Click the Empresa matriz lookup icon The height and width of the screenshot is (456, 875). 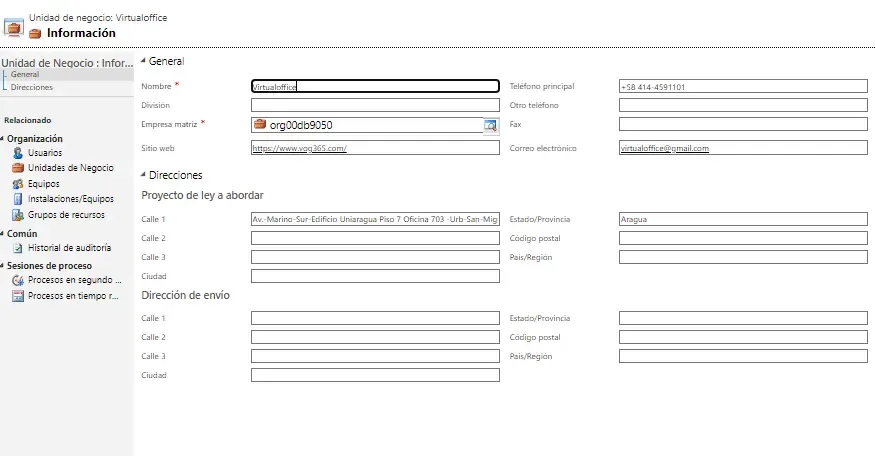490,125
